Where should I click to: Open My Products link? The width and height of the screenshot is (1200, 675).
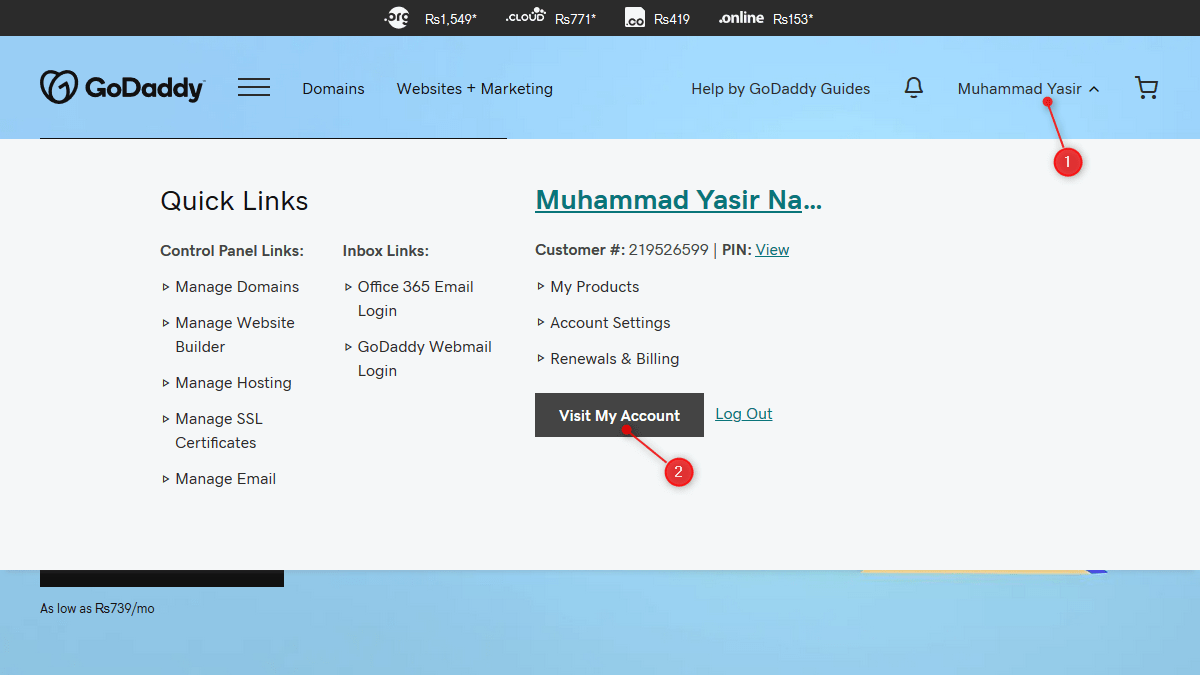(594, 287)
